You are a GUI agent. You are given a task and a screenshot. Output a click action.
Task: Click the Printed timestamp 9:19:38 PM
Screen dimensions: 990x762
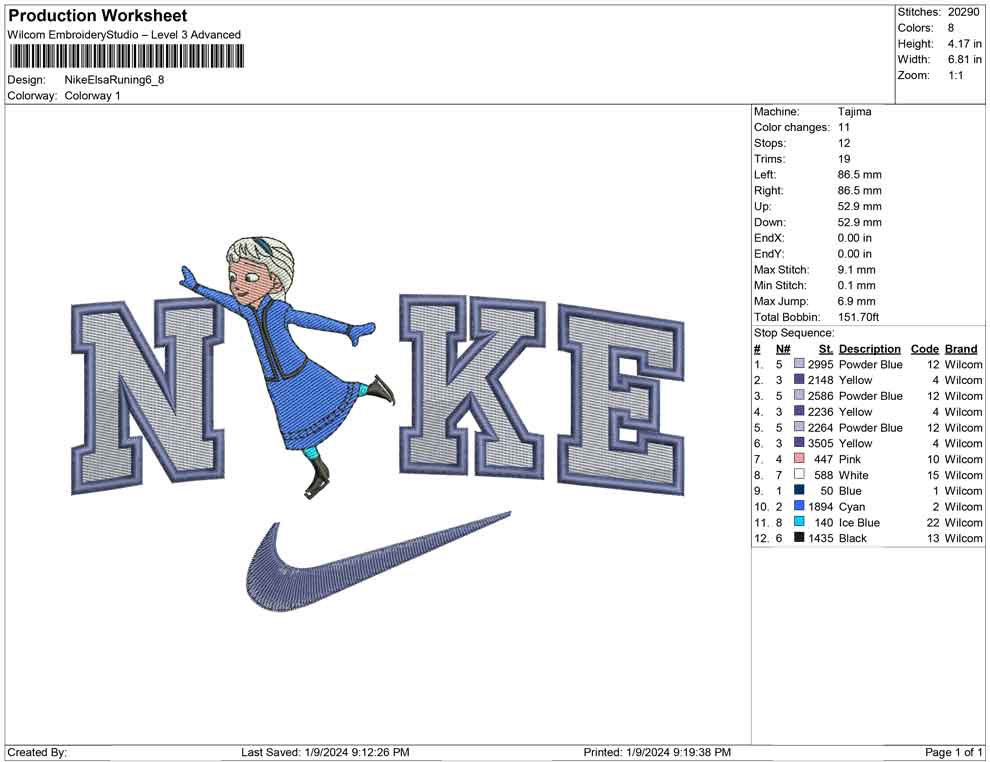[x=701, y=752]
